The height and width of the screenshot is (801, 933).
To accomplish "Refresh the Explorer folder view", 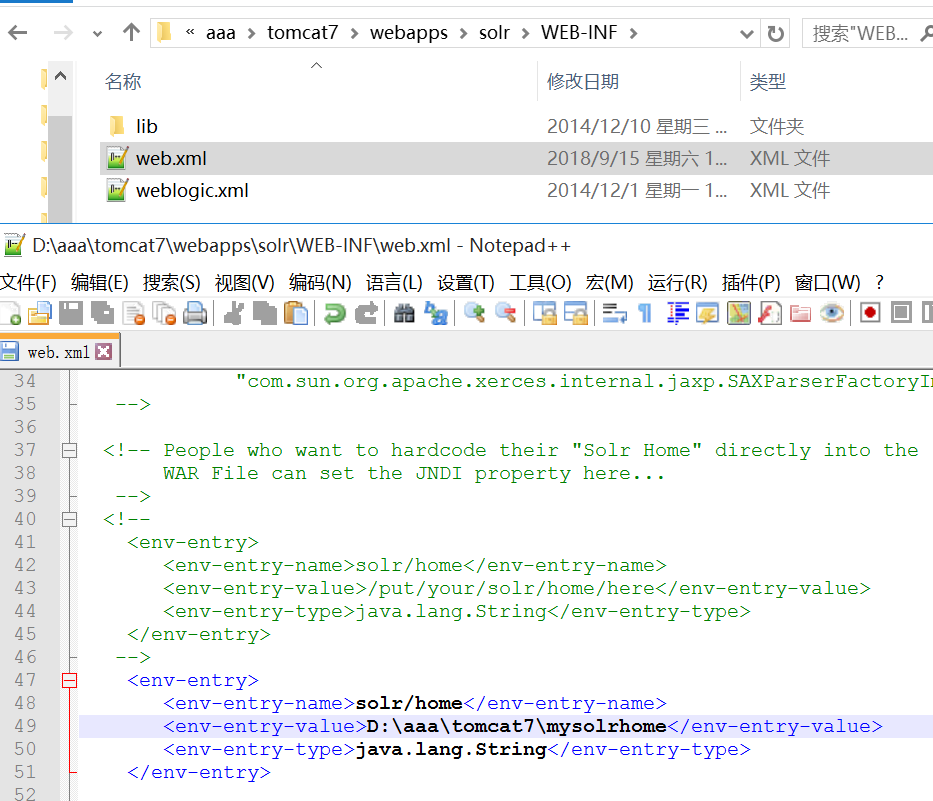I will (775, 33).
